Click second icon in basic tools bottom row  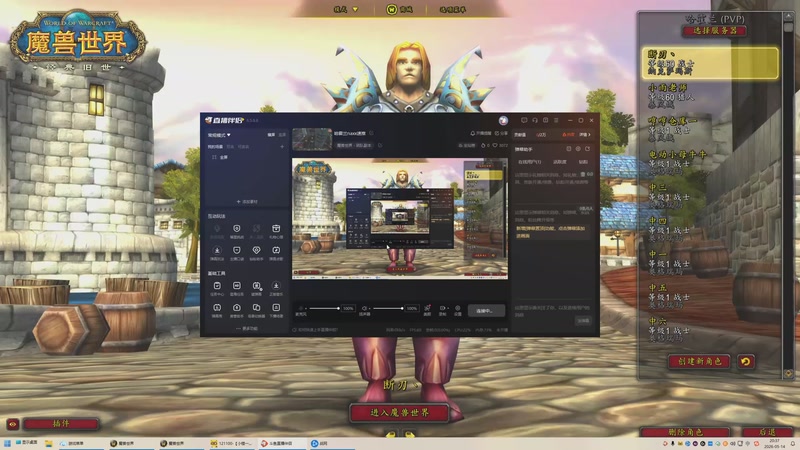(x=236, y=308)
